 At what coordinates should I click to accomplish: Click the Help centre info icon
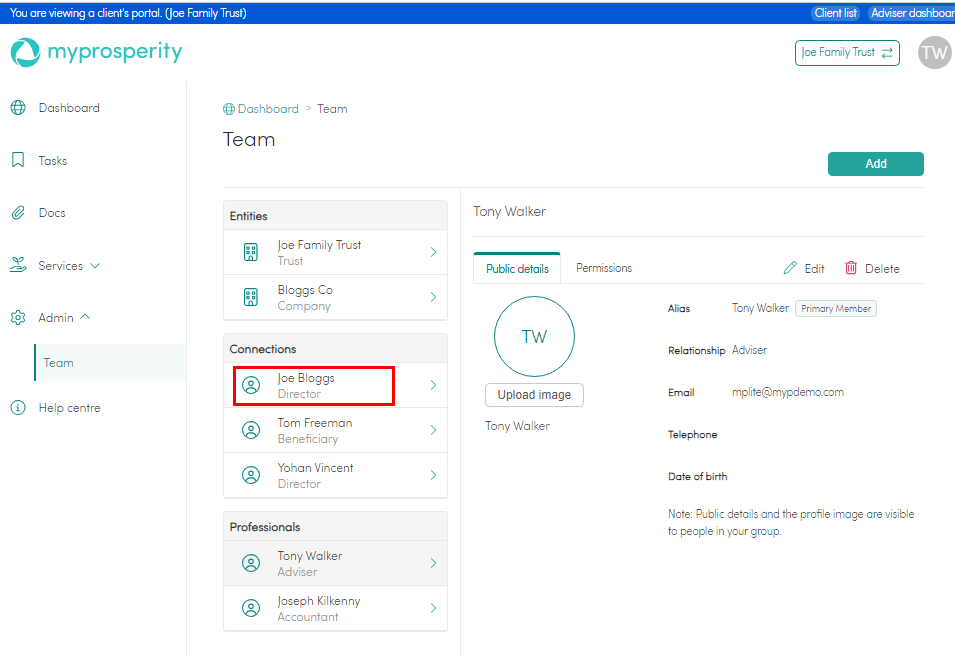18,408
